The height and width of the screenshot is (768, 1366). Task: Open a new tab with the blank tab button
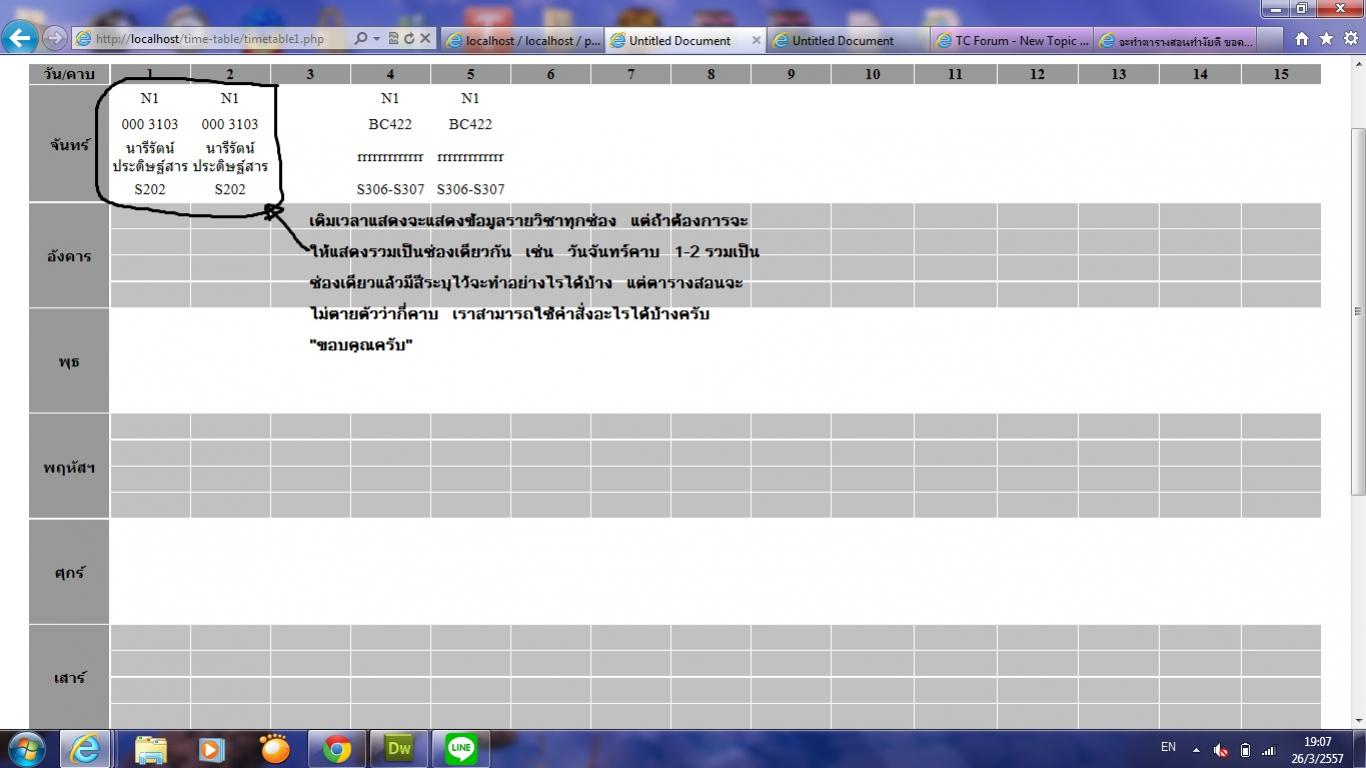coord(1269,40)
